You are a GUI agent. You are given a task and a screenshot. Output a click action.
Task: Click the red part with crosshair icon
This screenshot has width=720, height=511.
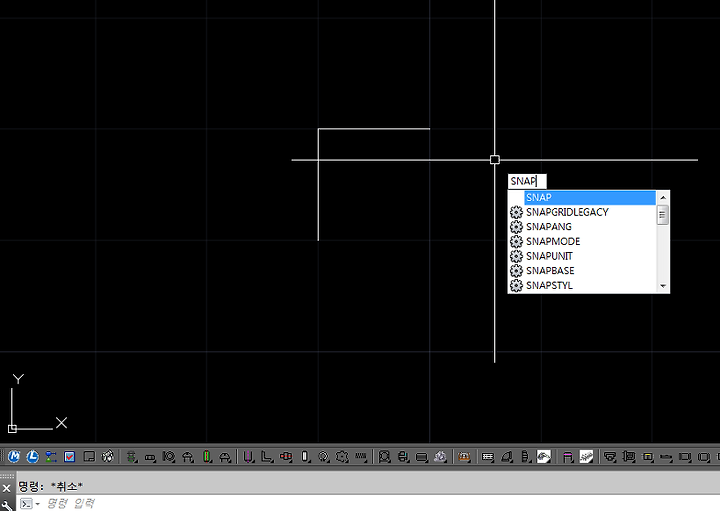point(286,456)
